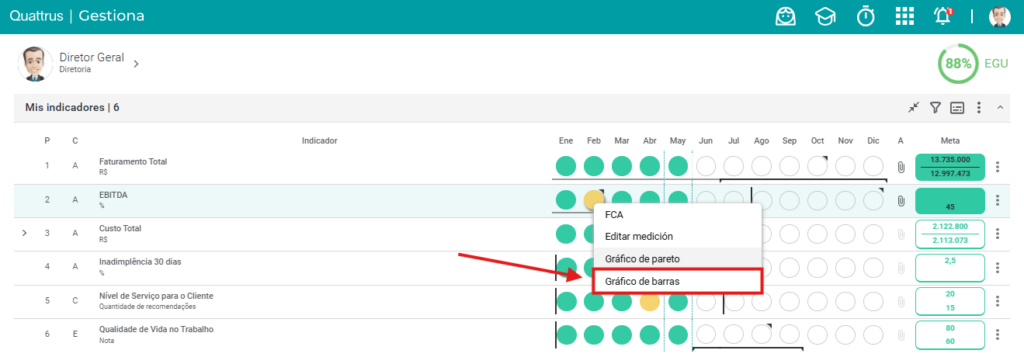Open Faturamento Total row options menu

click(x=997, y=167)
